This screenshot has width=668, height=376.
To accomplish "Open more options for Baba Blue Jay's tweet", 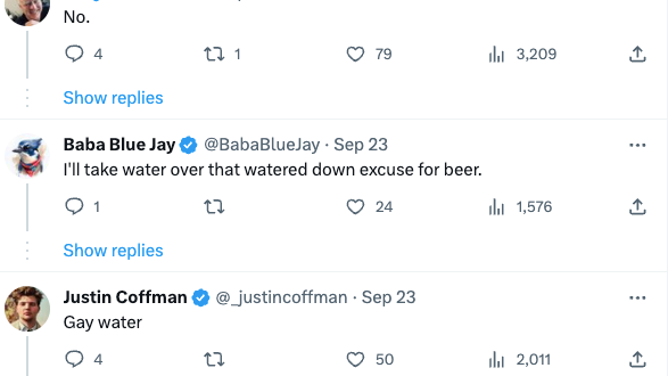I will point(637,145).
